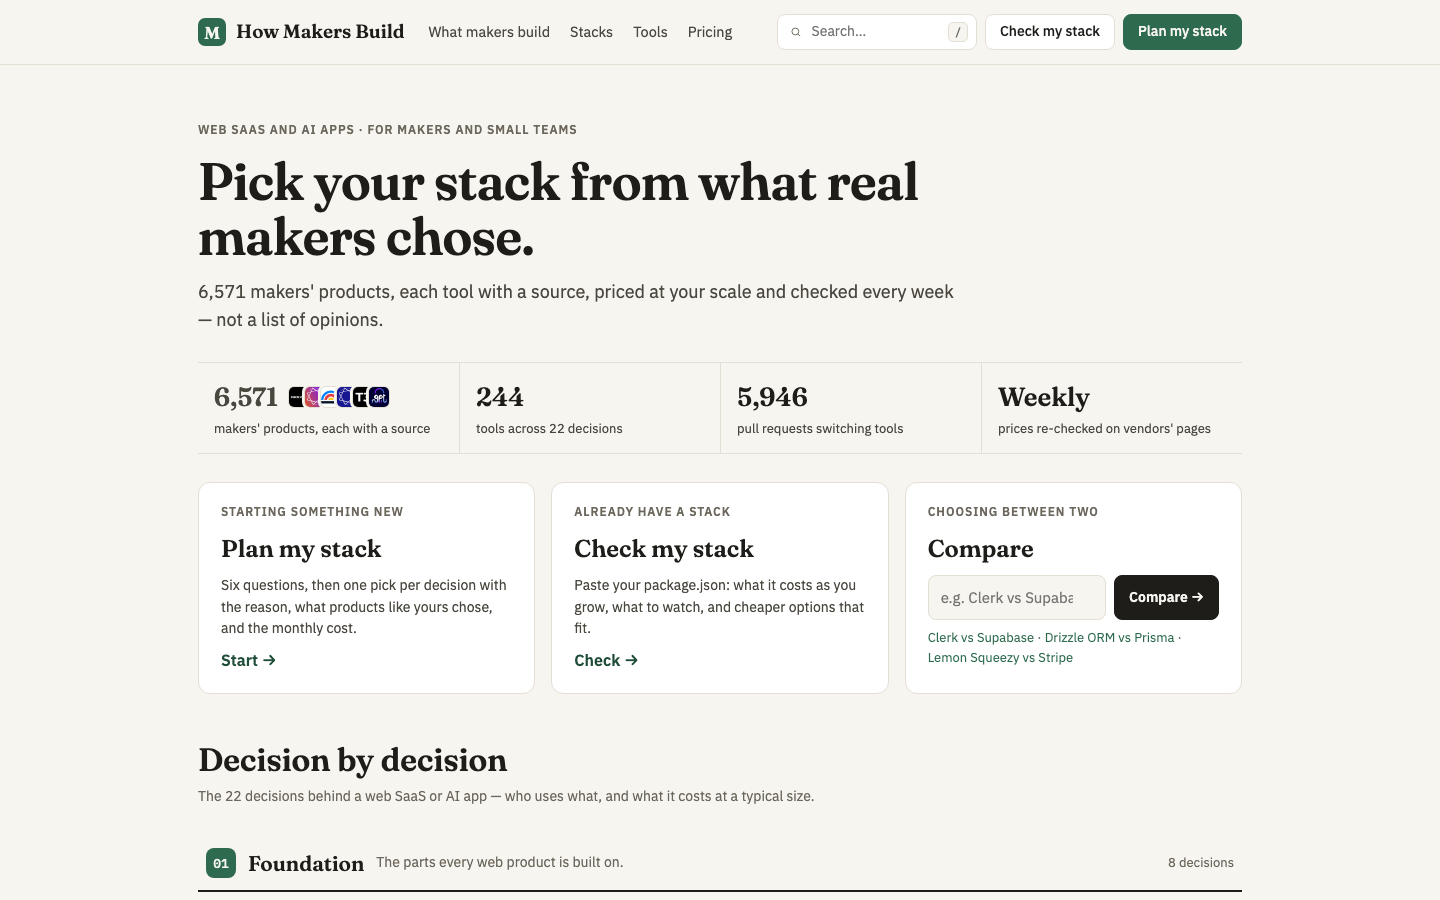This screenshot has height=900, width=1440.
Task: Click the '5,946' pull requests stat
Action: point(772,397)
